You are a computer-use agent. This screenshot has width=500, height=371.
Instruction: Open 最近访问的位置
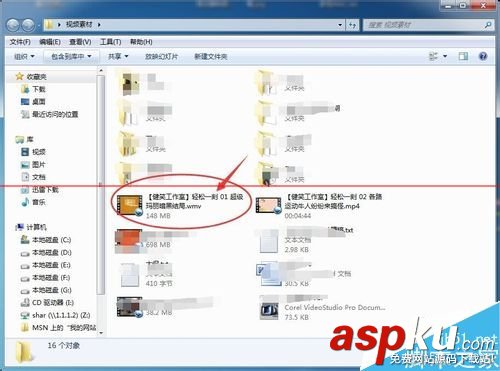click(x=50, y=114)
